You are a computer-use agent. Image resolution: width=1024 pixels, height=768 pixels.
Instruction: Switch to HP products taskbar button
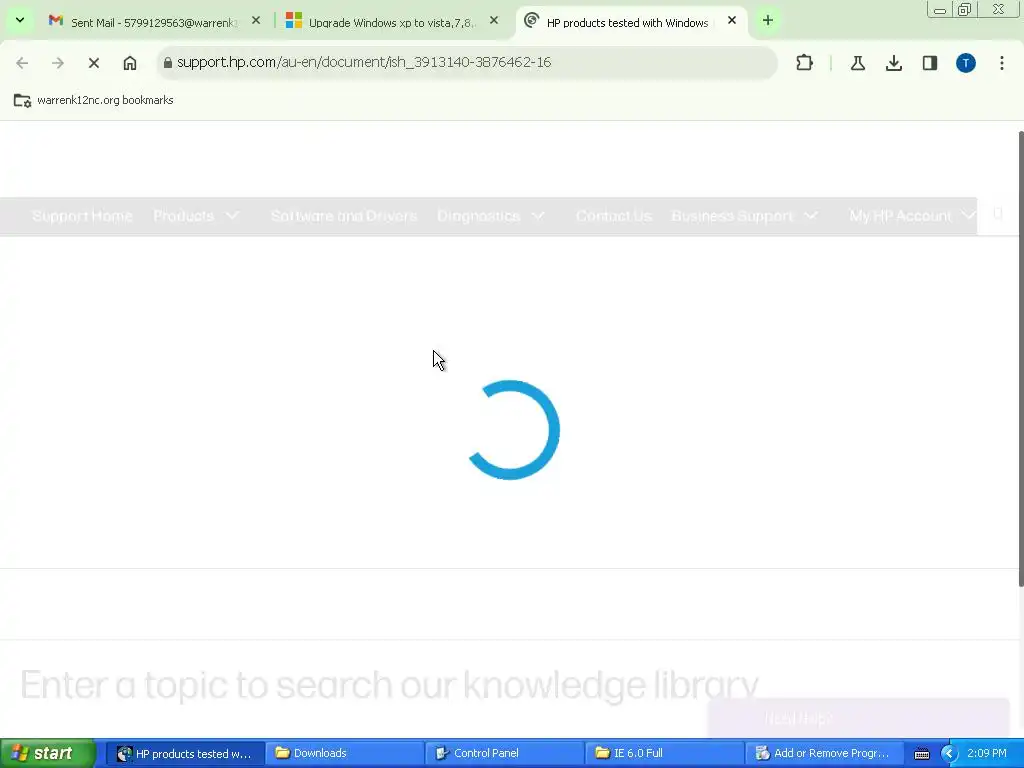click(186, 754)
